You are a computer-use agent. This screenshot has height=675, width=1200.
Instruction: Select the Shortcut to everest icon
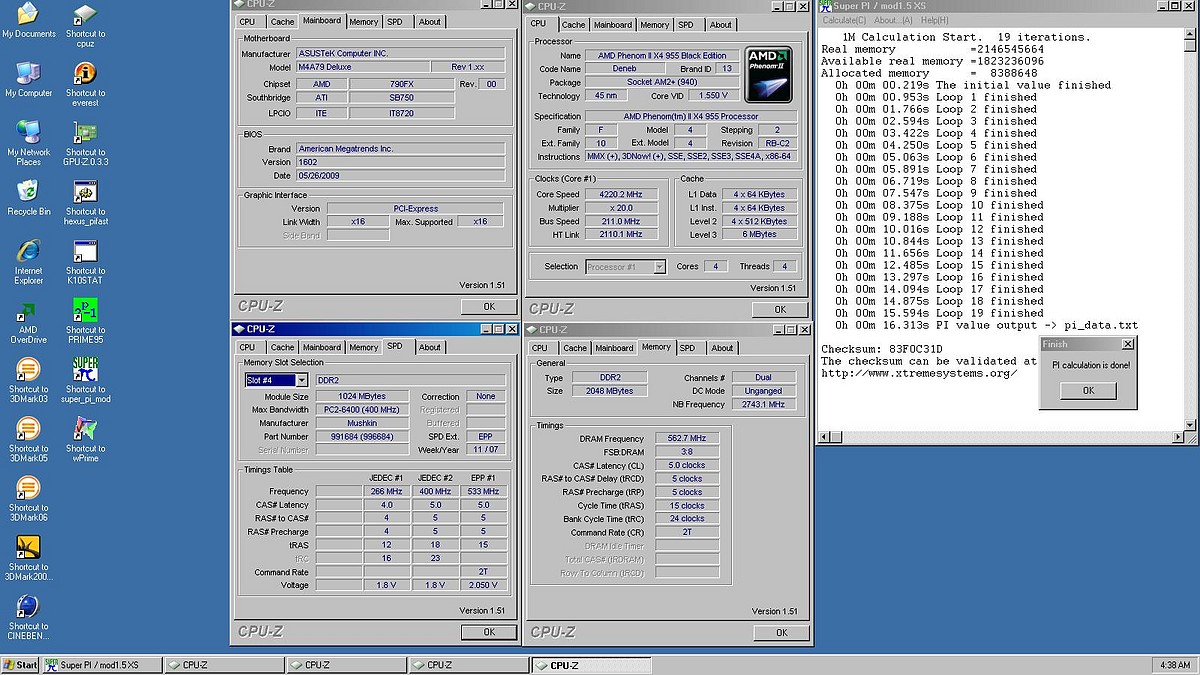[85, 75]
